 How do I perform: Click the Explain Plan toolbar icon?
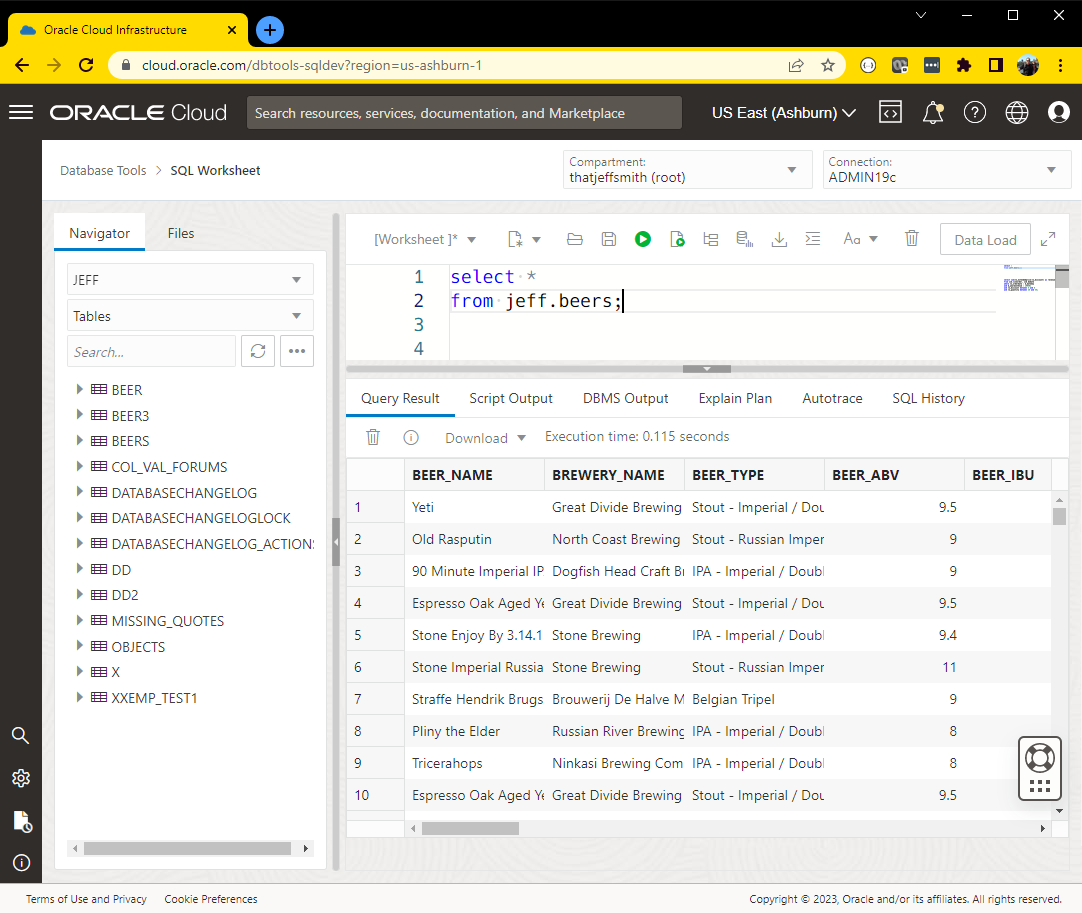click(711, 239)
